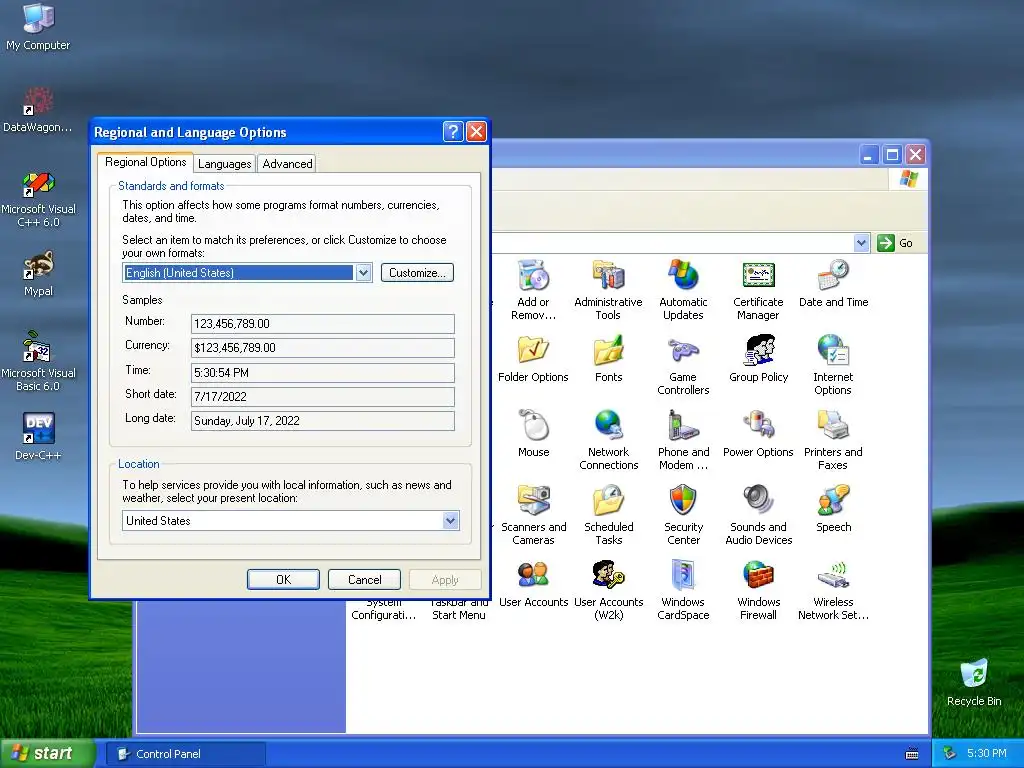Open Network Connections icon
This screenshot has height=768, width=1024.
(x=609, y=440)
